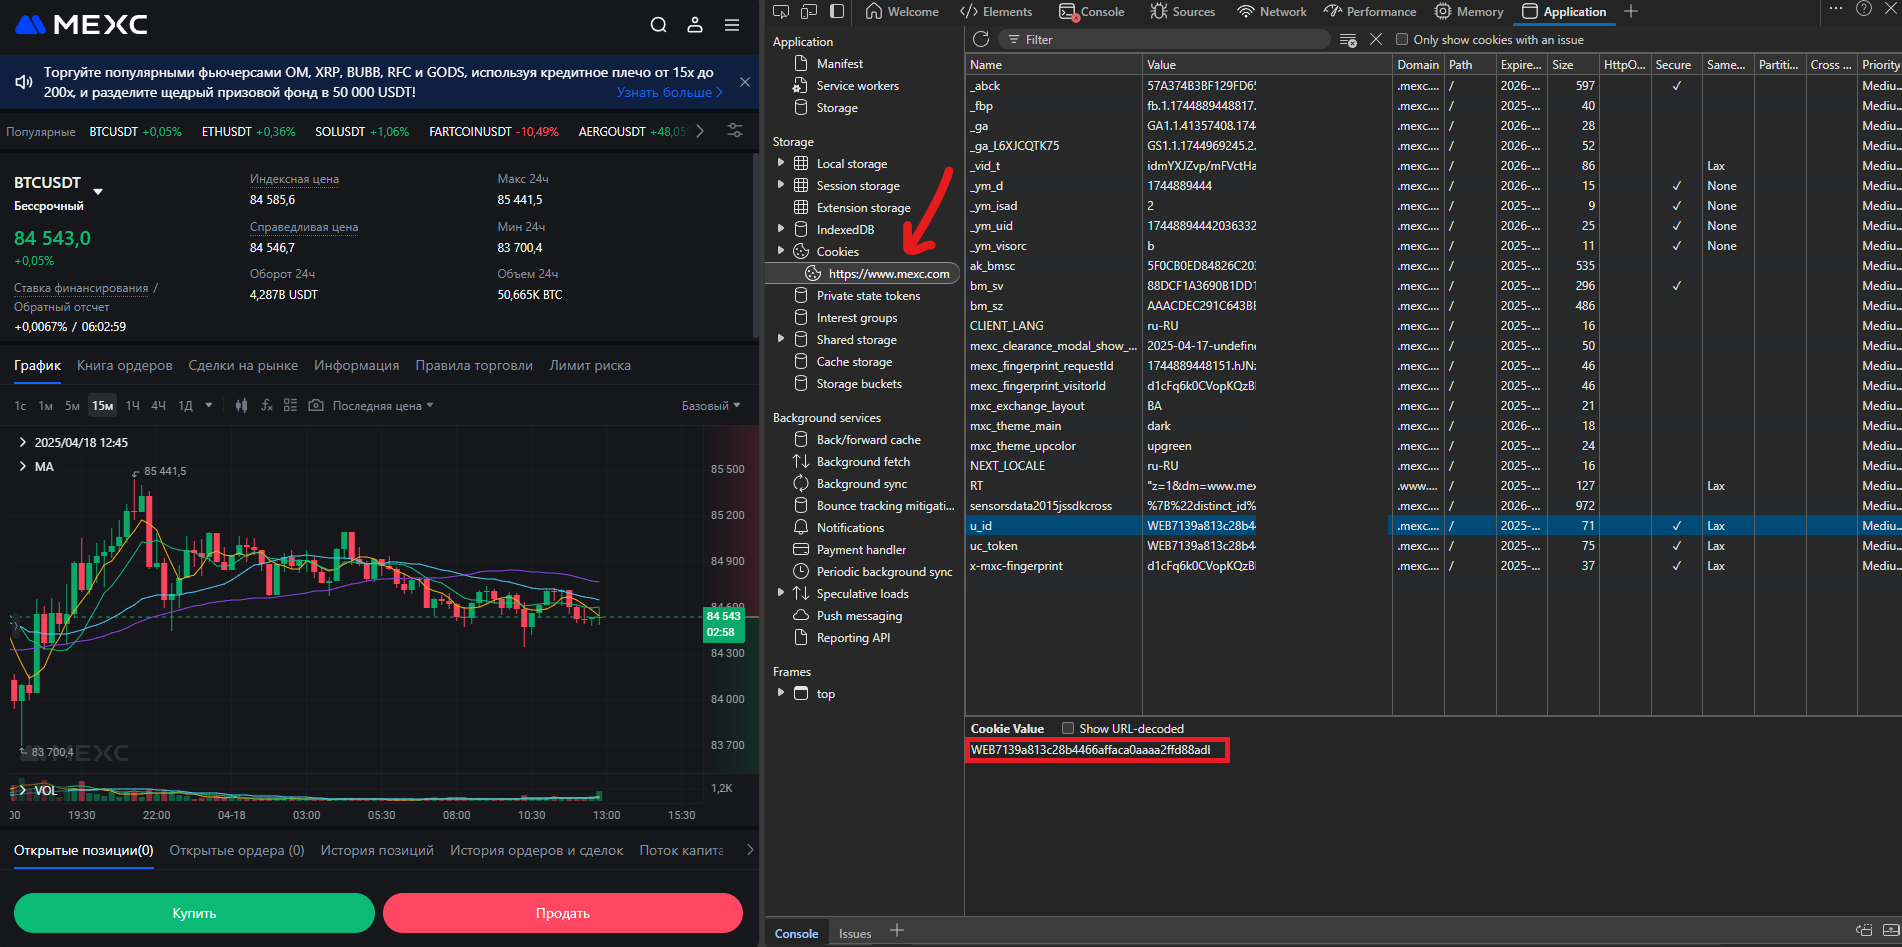Screen dimensions: 1902x947
Task: Dismiss the futures promo banner
Action: coord(745,82)
